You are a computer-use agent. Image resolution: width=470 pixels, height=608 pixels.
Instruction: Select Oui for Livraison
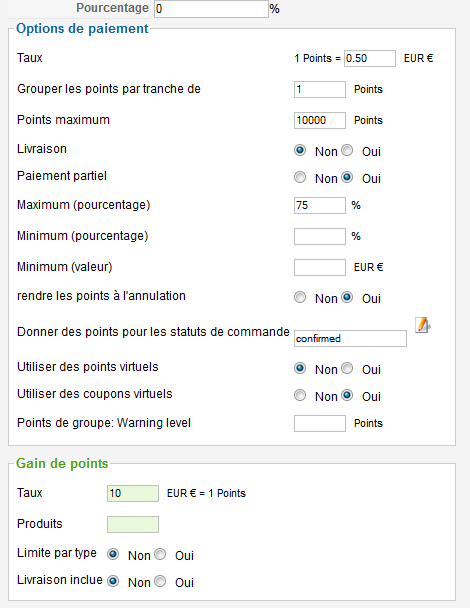[347, 150]
